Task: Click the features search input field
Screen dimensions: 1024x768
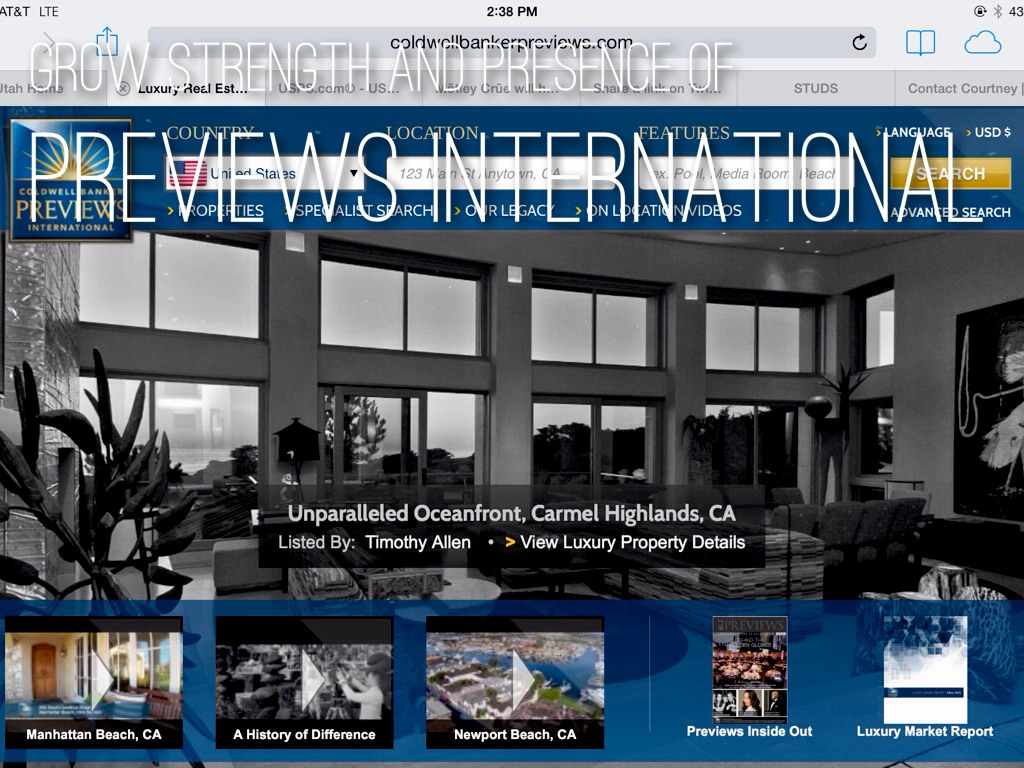Action: click(738, 174)
